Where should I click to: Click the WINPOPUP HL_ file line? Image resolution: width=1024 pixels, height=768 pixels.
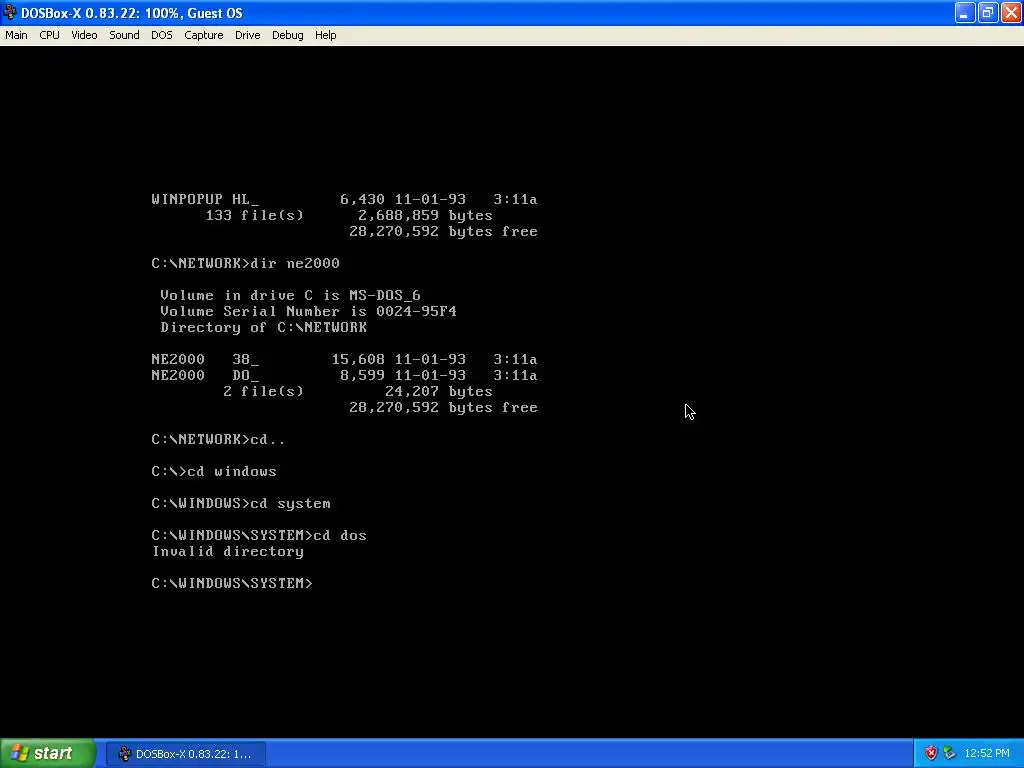(344, 199)
